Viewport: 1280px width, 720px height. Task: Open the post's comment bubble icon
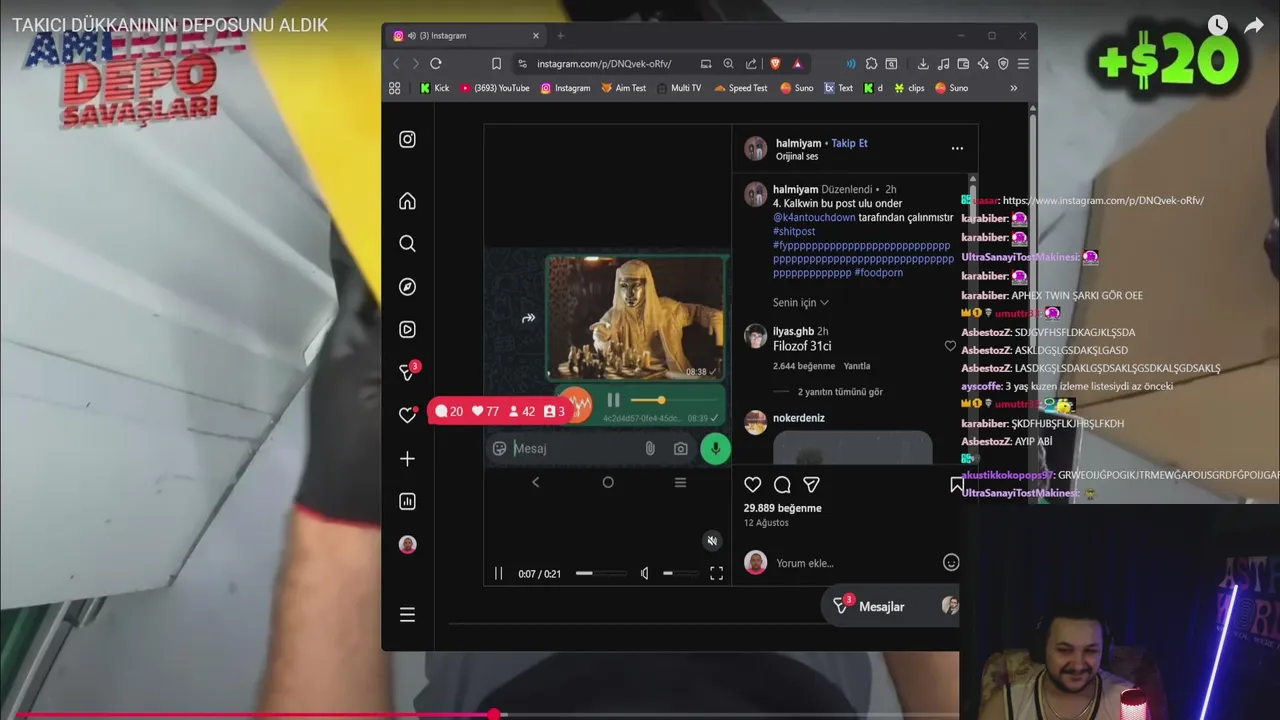[782, 485]
